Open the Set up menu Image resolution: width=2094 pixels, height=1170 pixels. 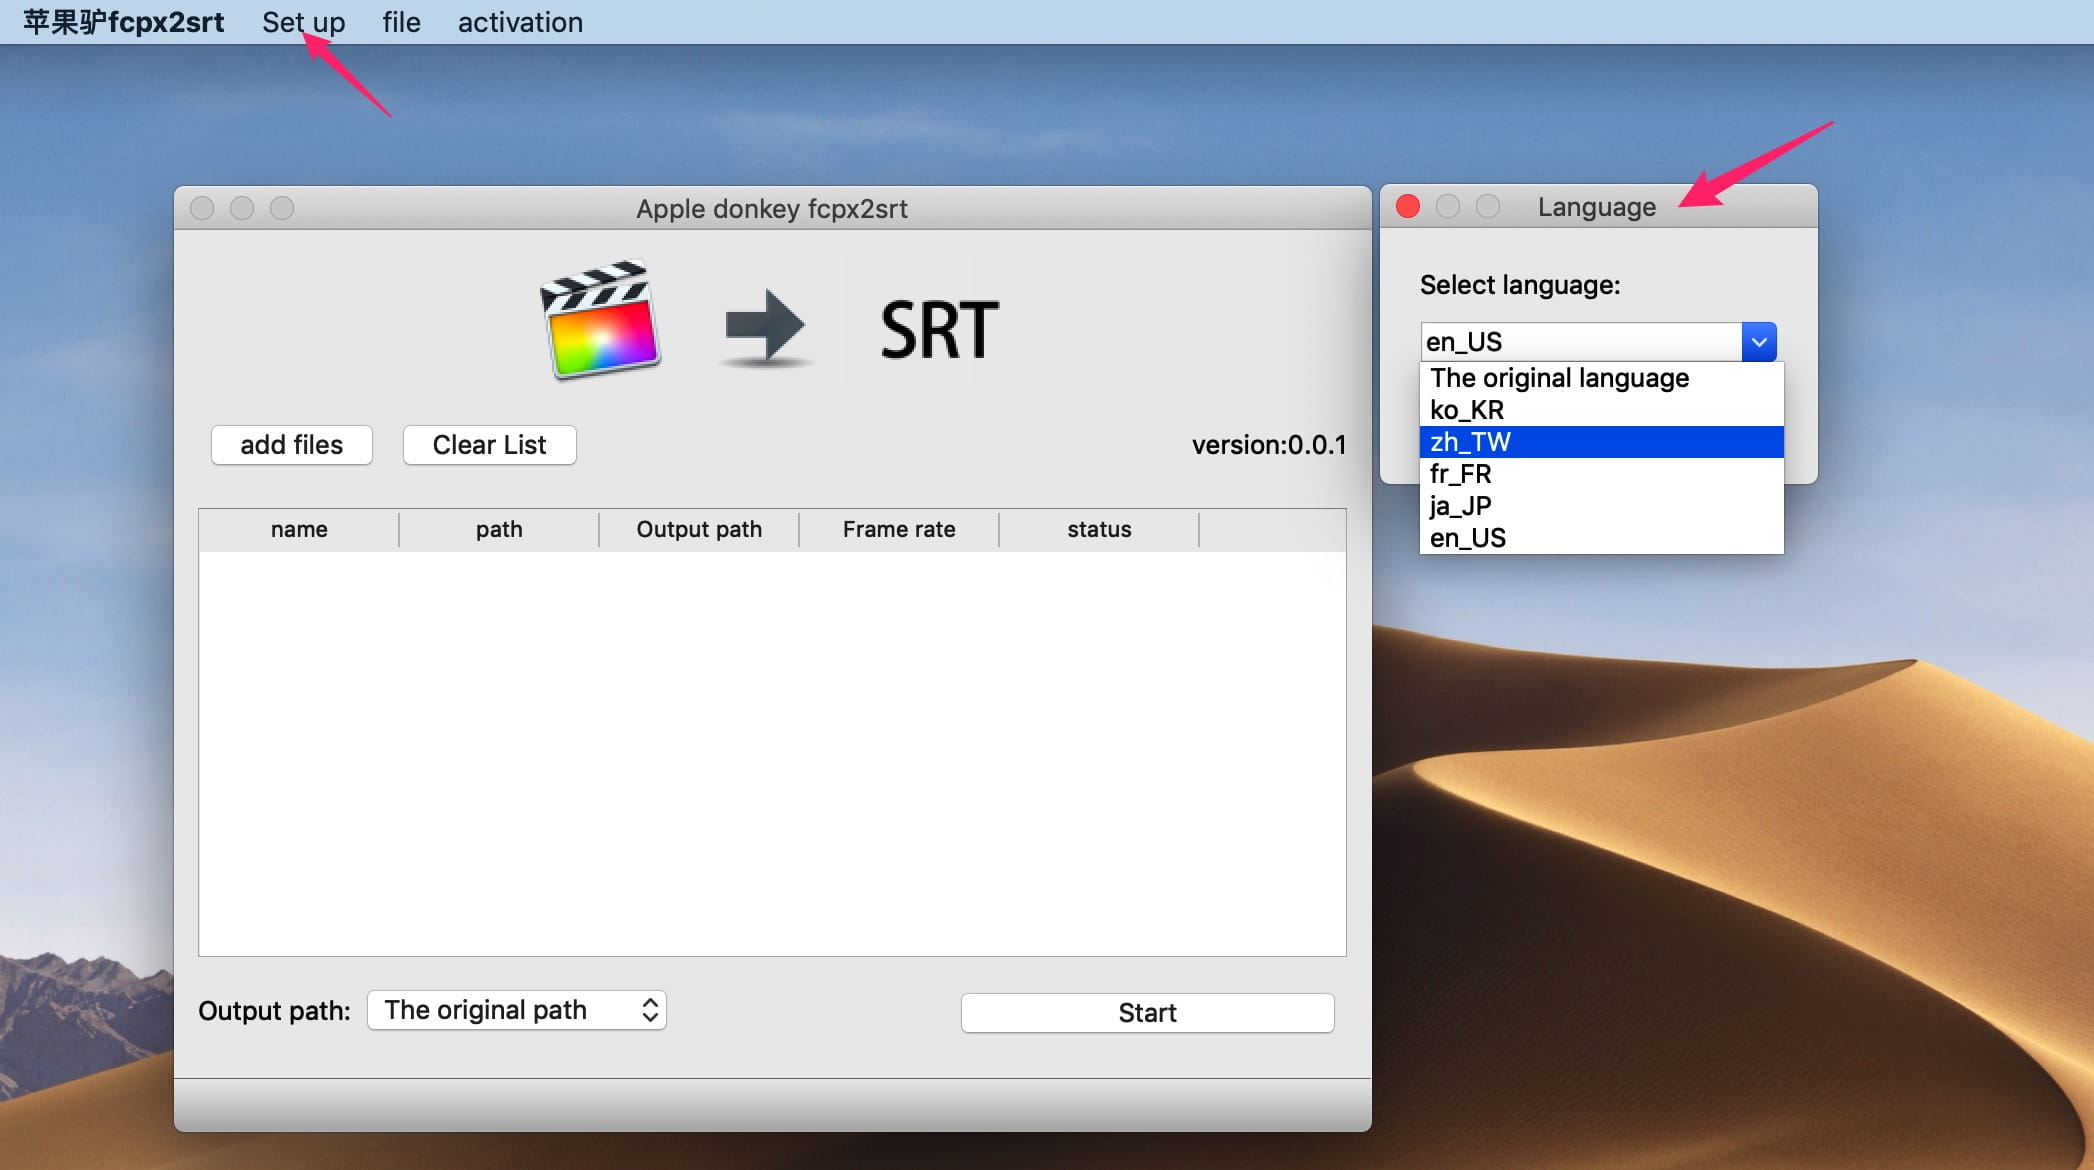(x=303, y=22)
